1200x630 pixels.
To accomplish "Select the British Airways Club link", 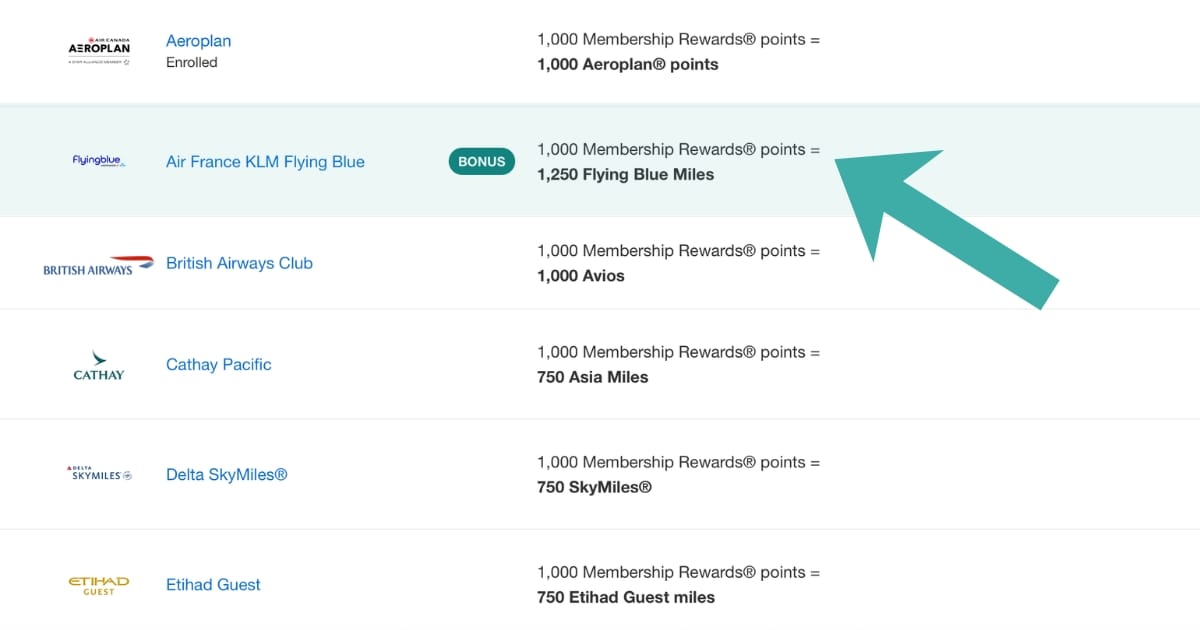I will (x=239, y=263).
